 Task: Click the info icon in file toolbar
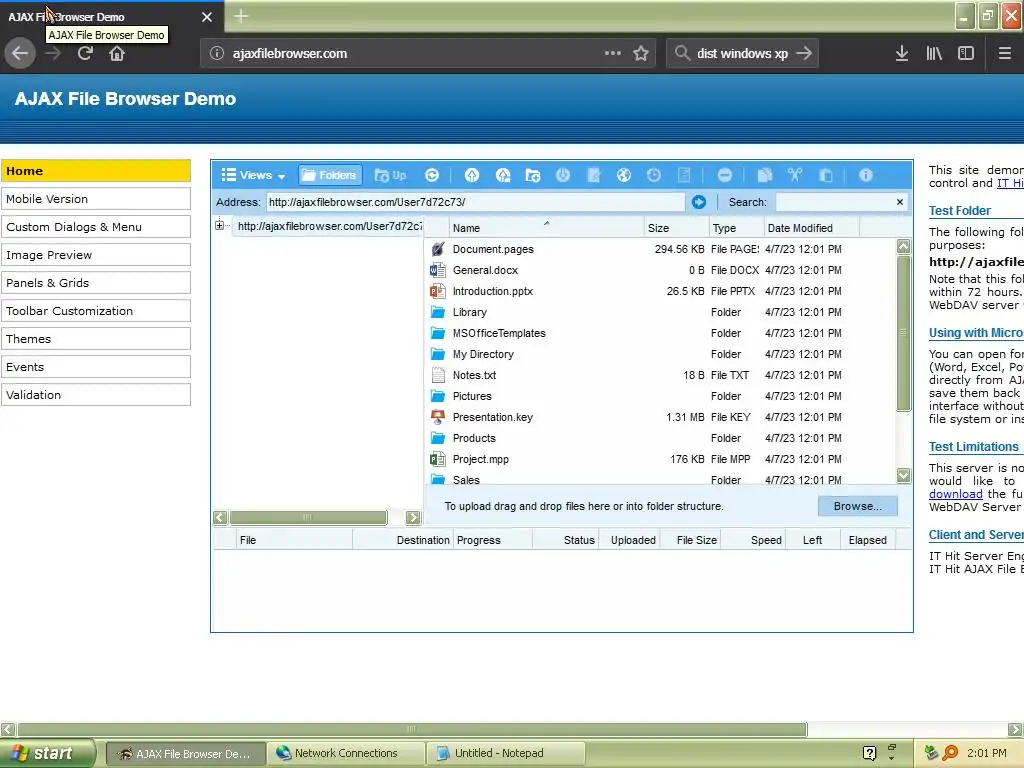[866, 175]
